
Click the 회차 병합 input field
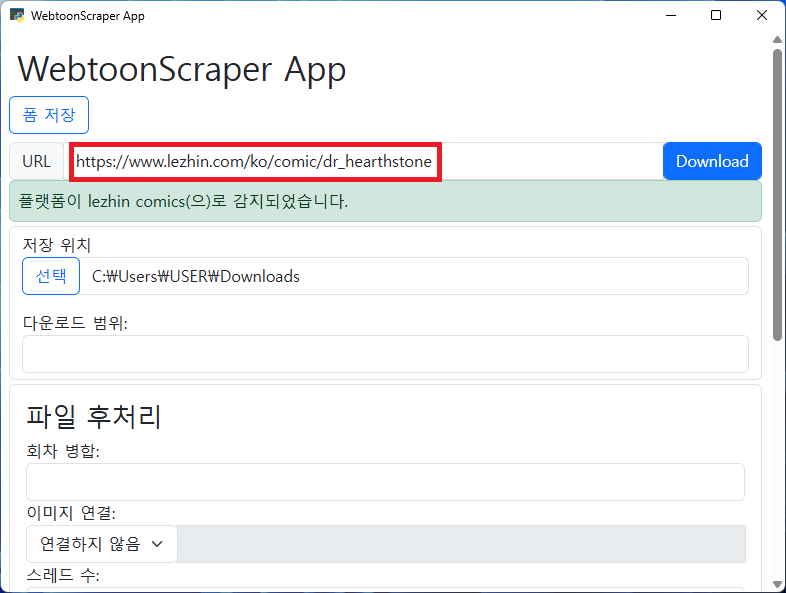[x=385, y=482]
